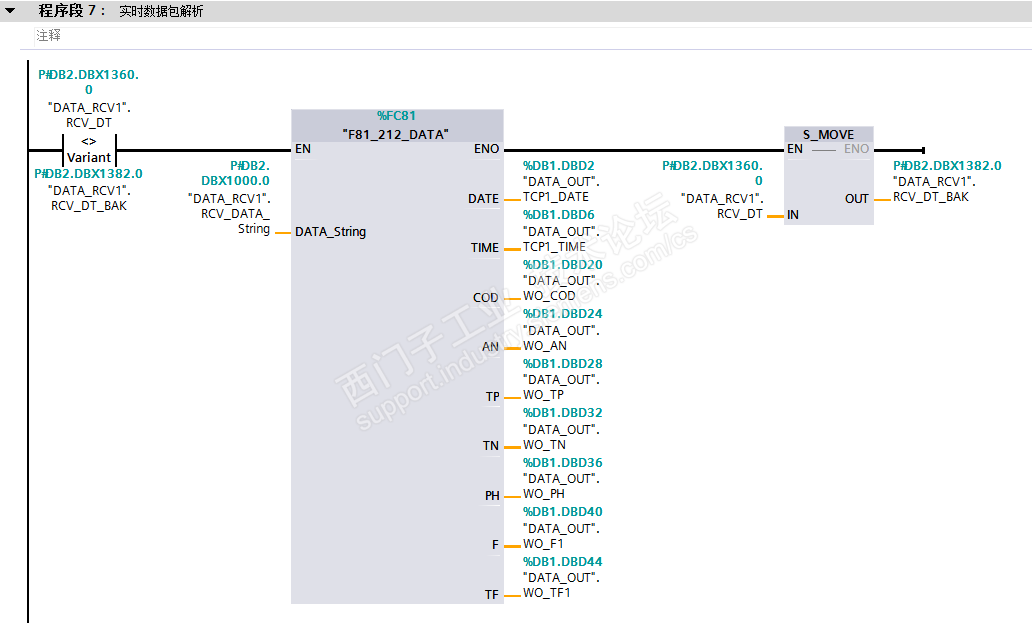Select the COD output pin

point(486,298)
